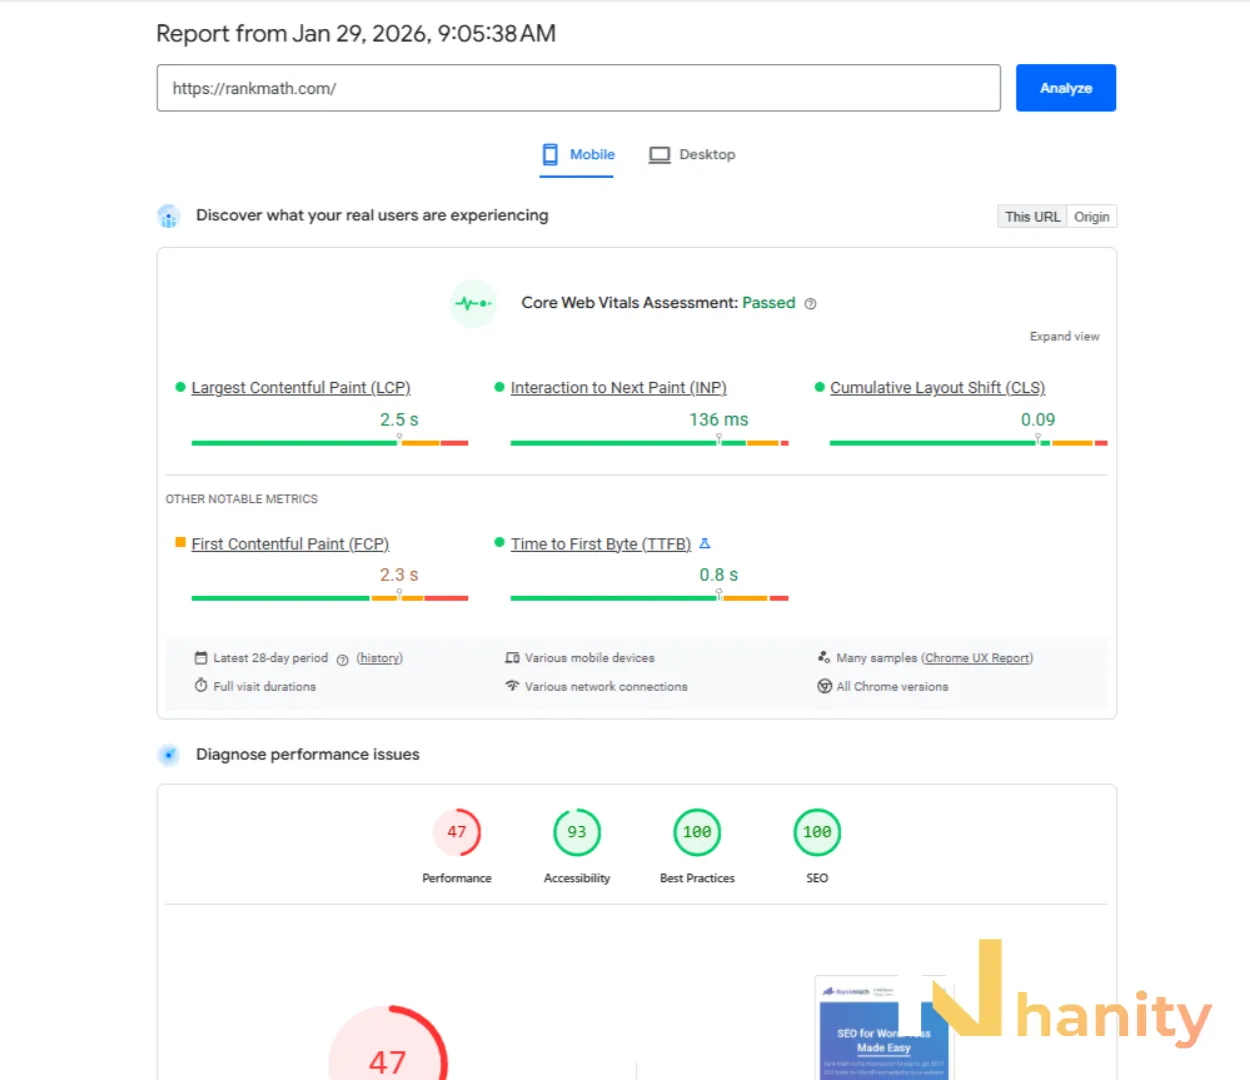Click the mobile phone icon
Image resolution: width=1250 pixels, height=1080 pixels.
tap(550, 155)
